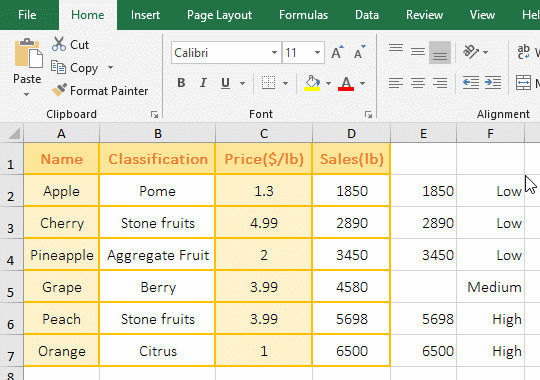Select column B header
This screenshot has height=380, width=540.
click(157, 133)
